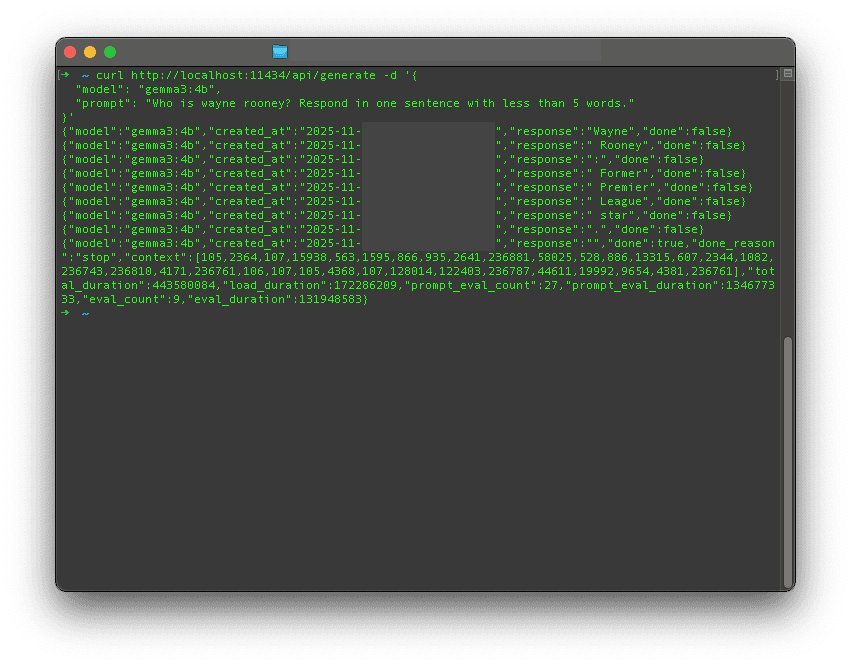The image size is (851, 665).
Task: Click the "prompt_eval_count":27 text
Action: (481, 286)
